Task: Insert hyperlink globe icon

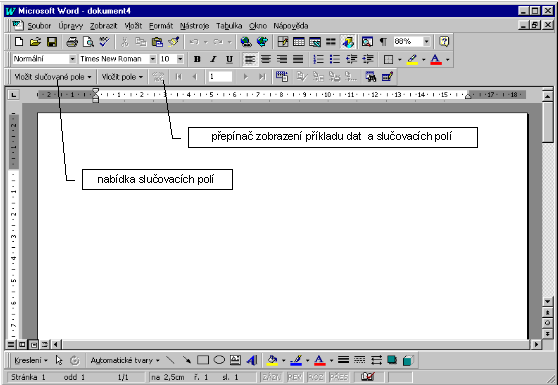Action: (x=246, y=42)
